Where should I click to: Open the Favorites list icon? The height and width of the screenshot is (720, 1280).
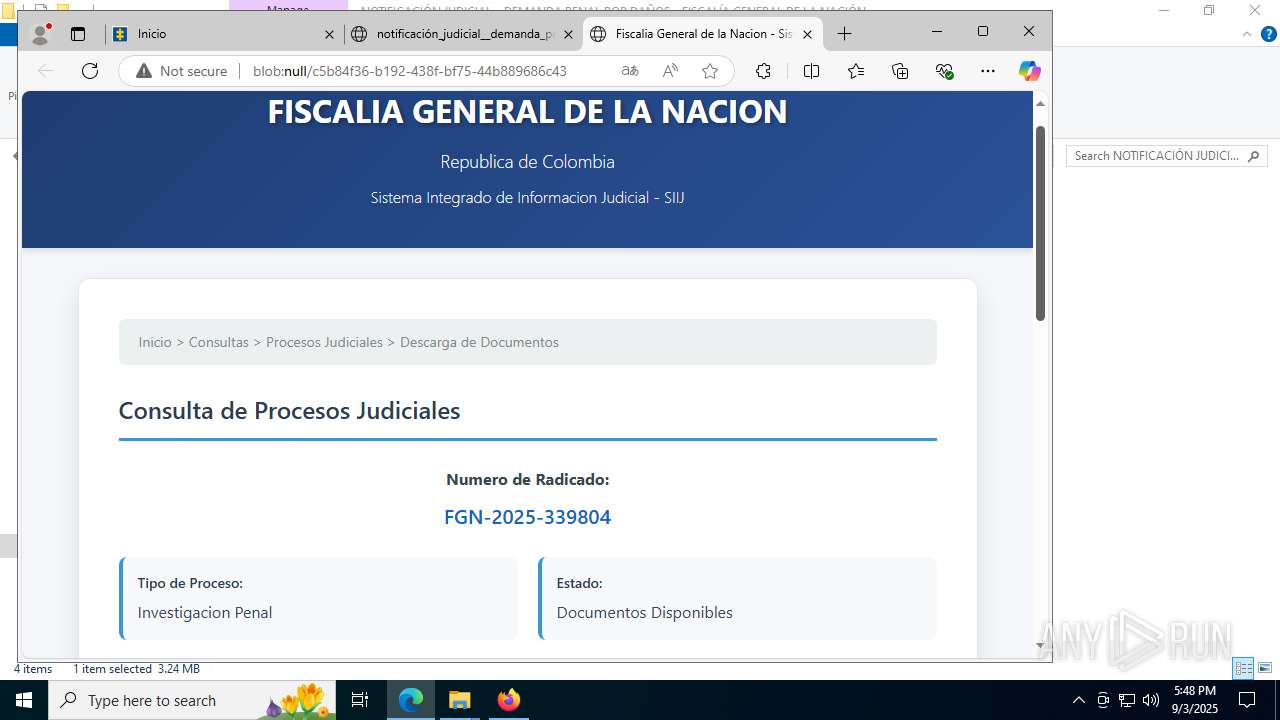(x=856, y=71)
